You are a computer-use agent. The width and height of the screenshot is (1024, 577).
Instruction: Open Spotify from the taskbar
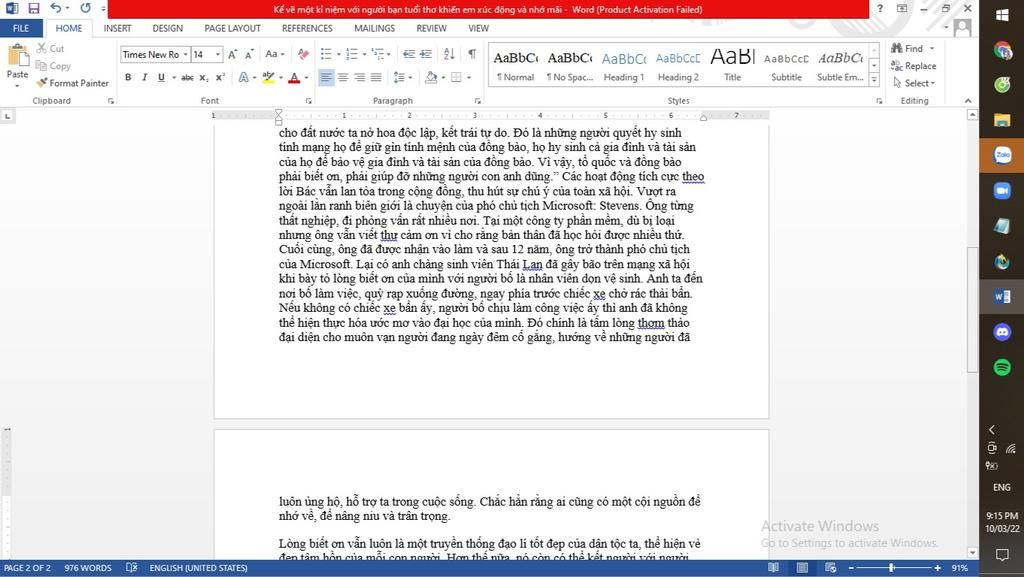1002,367
